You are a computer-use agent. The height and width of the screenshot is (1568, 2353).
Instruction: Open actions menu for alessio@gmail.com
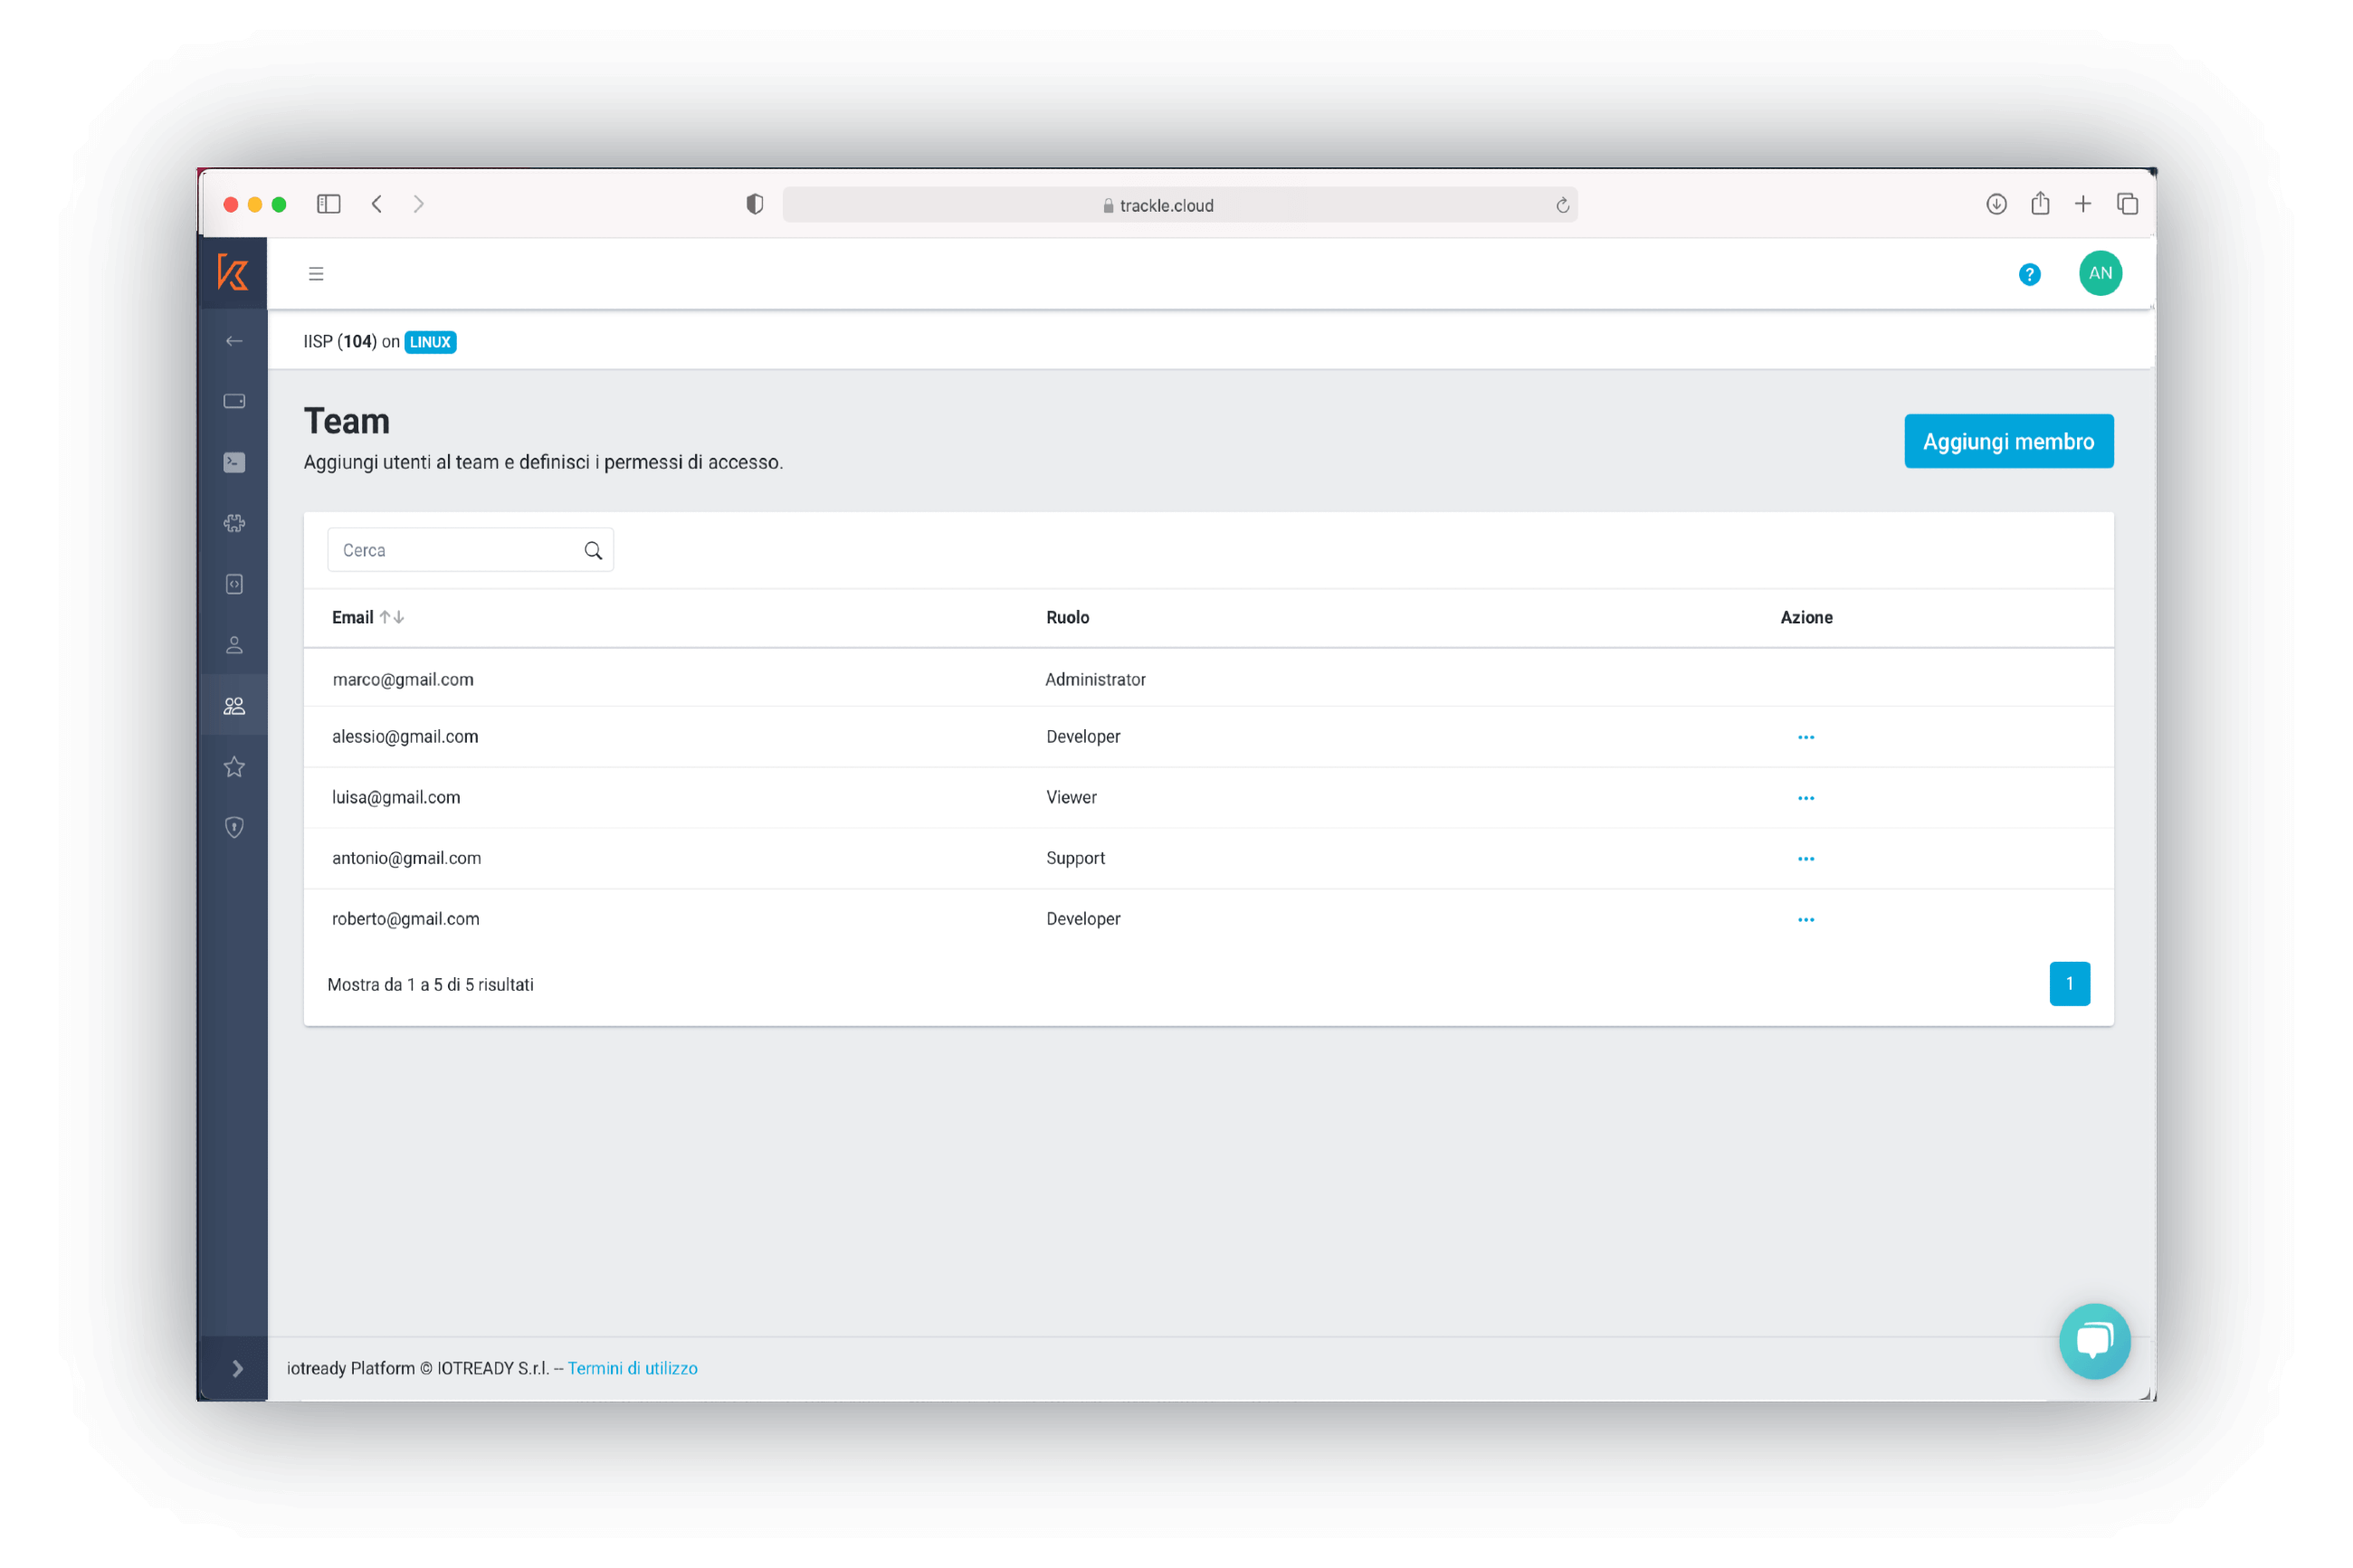click(1805, 737)
